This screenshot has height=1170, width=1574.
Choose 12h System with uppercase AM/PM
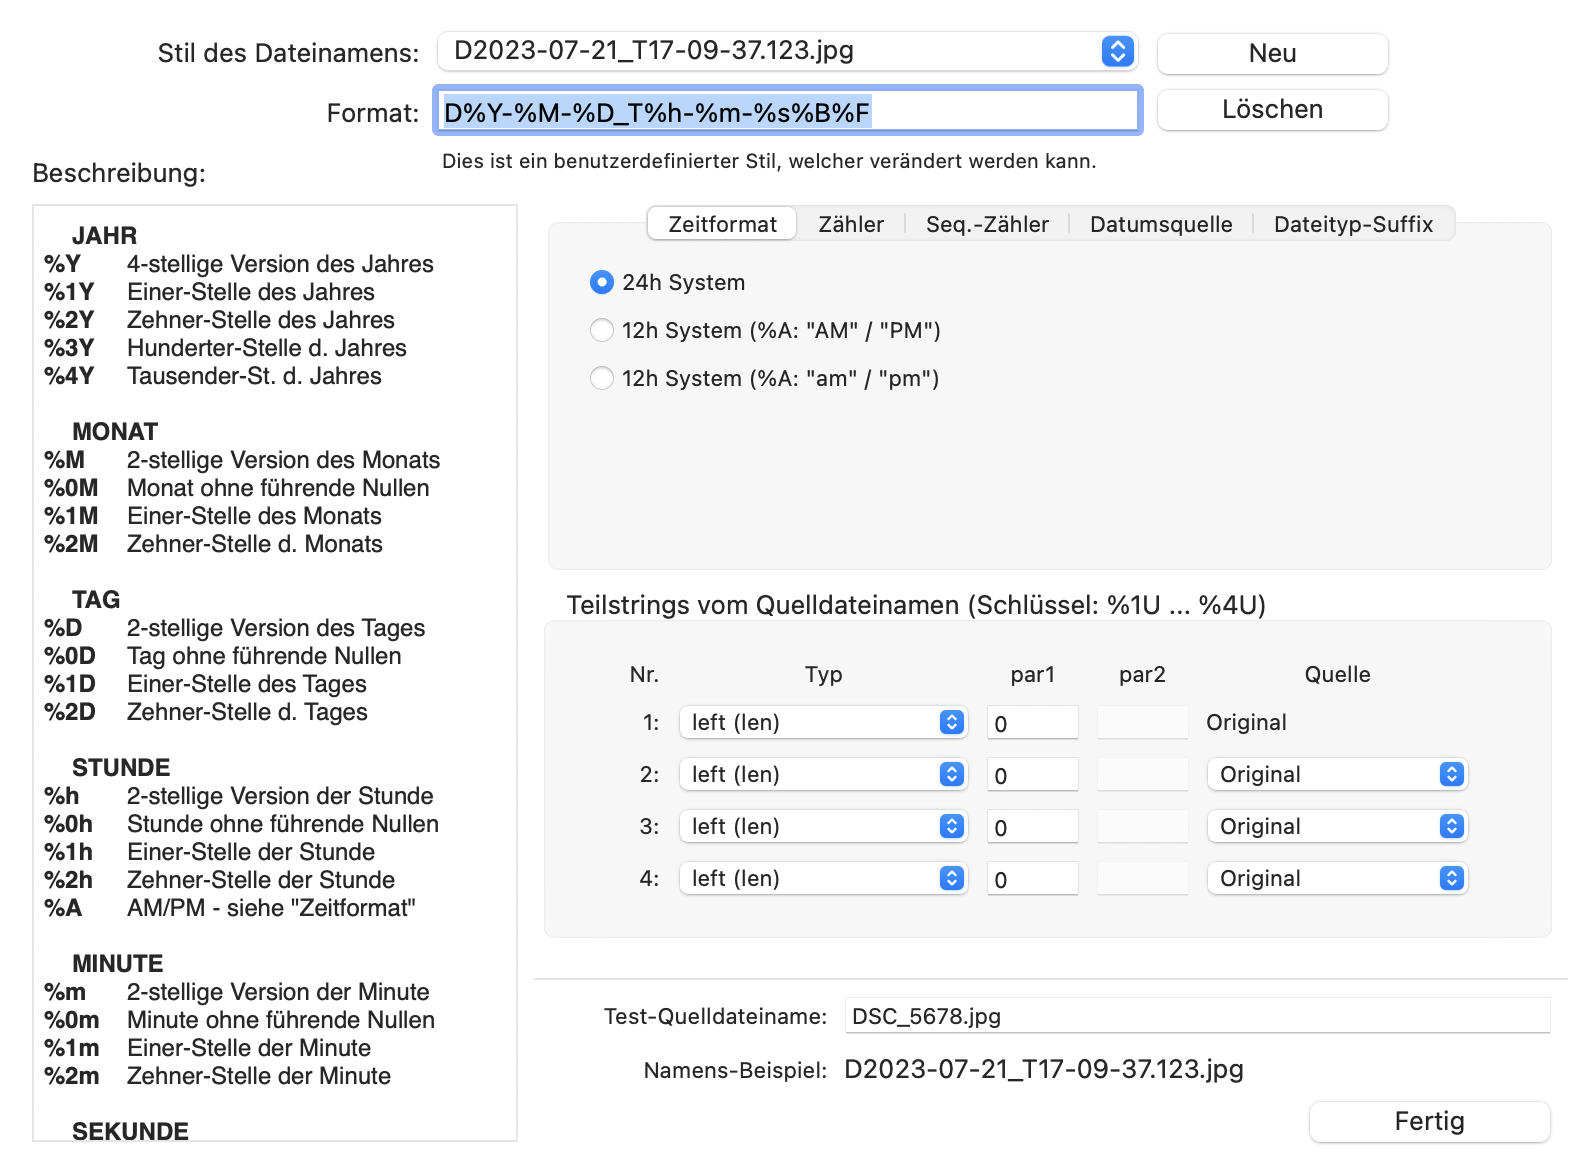602,331
